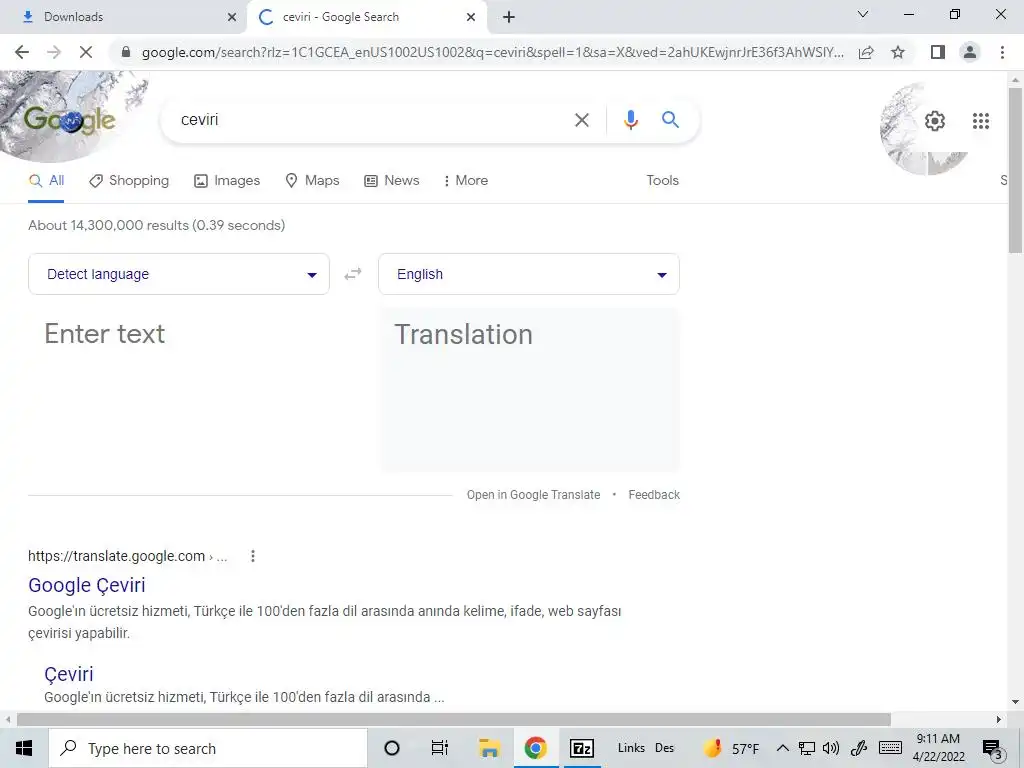
Task: Open the search Tools options
Action: pos(662,180)
